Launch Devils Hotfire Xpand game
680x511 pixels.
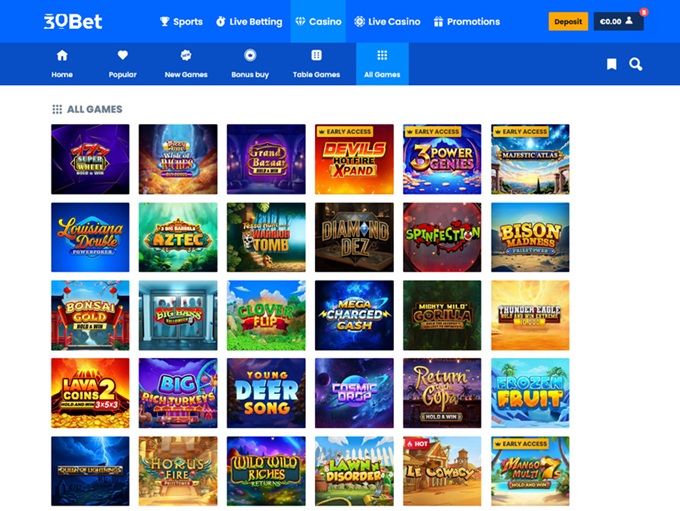(x=354, y=159)
